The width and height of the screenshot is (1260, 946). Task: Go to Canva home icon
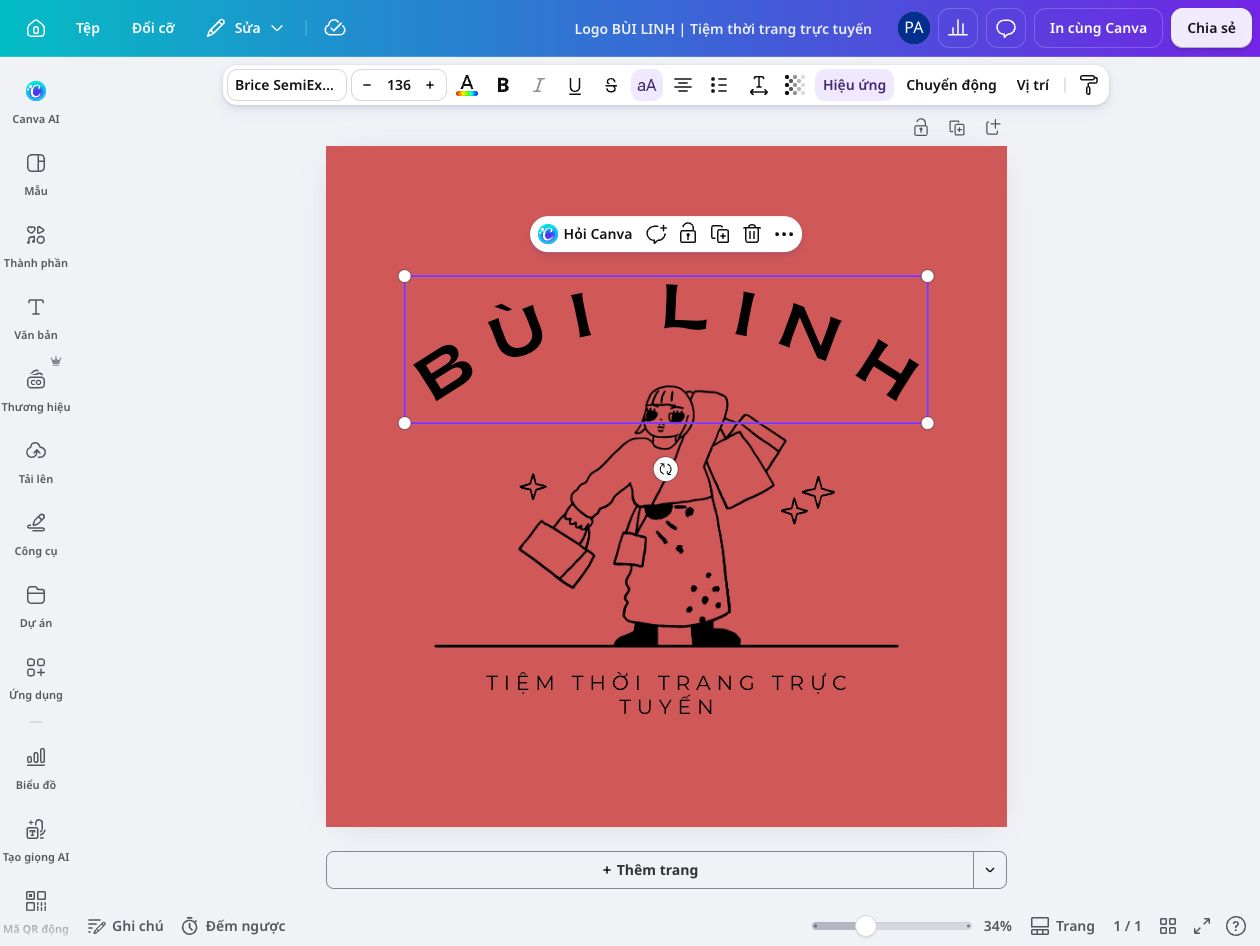(36, 28)
